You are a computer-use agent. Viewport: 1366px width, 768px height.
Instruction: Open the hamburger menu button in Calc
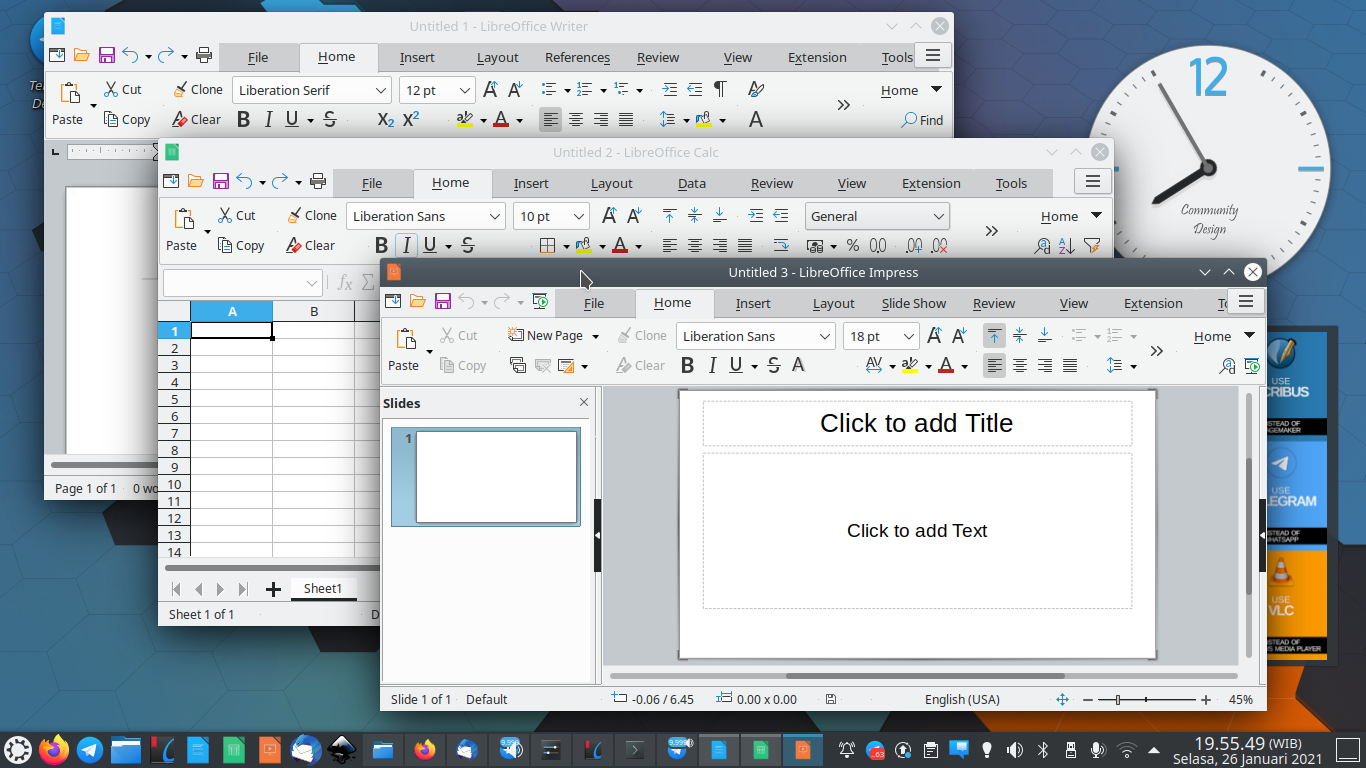1093,181
